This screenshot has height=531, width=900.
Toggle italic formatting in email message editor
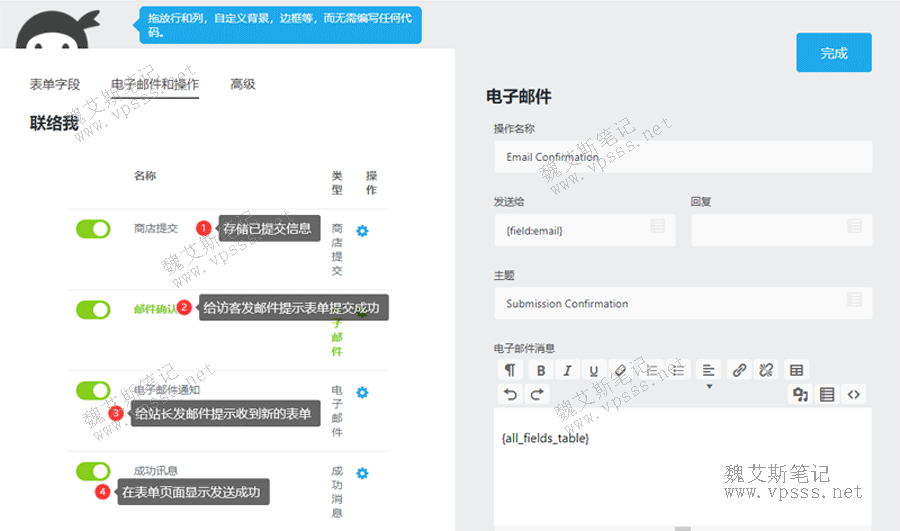coord(567,370)
